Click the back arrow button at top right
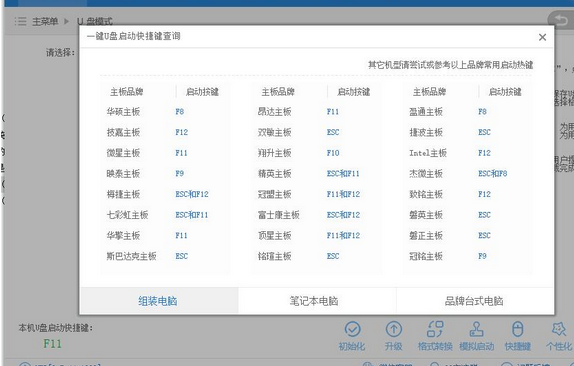The height and width of the screenshot is (366, 574). coord(560,19)
